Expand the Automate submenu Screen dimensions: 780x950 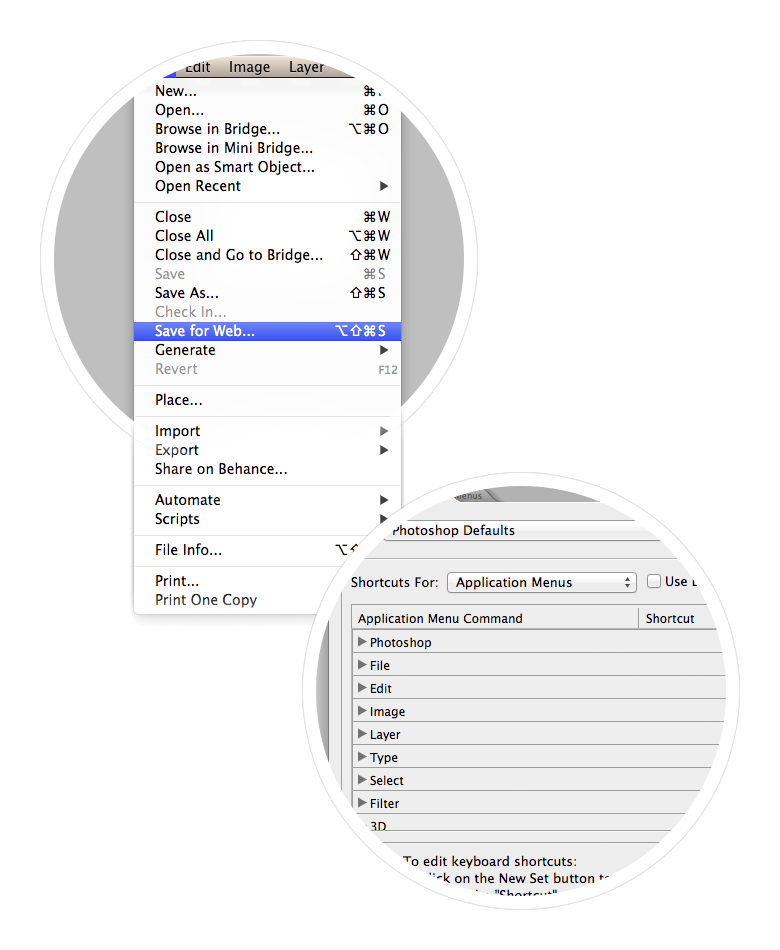(x=267, y=500)
